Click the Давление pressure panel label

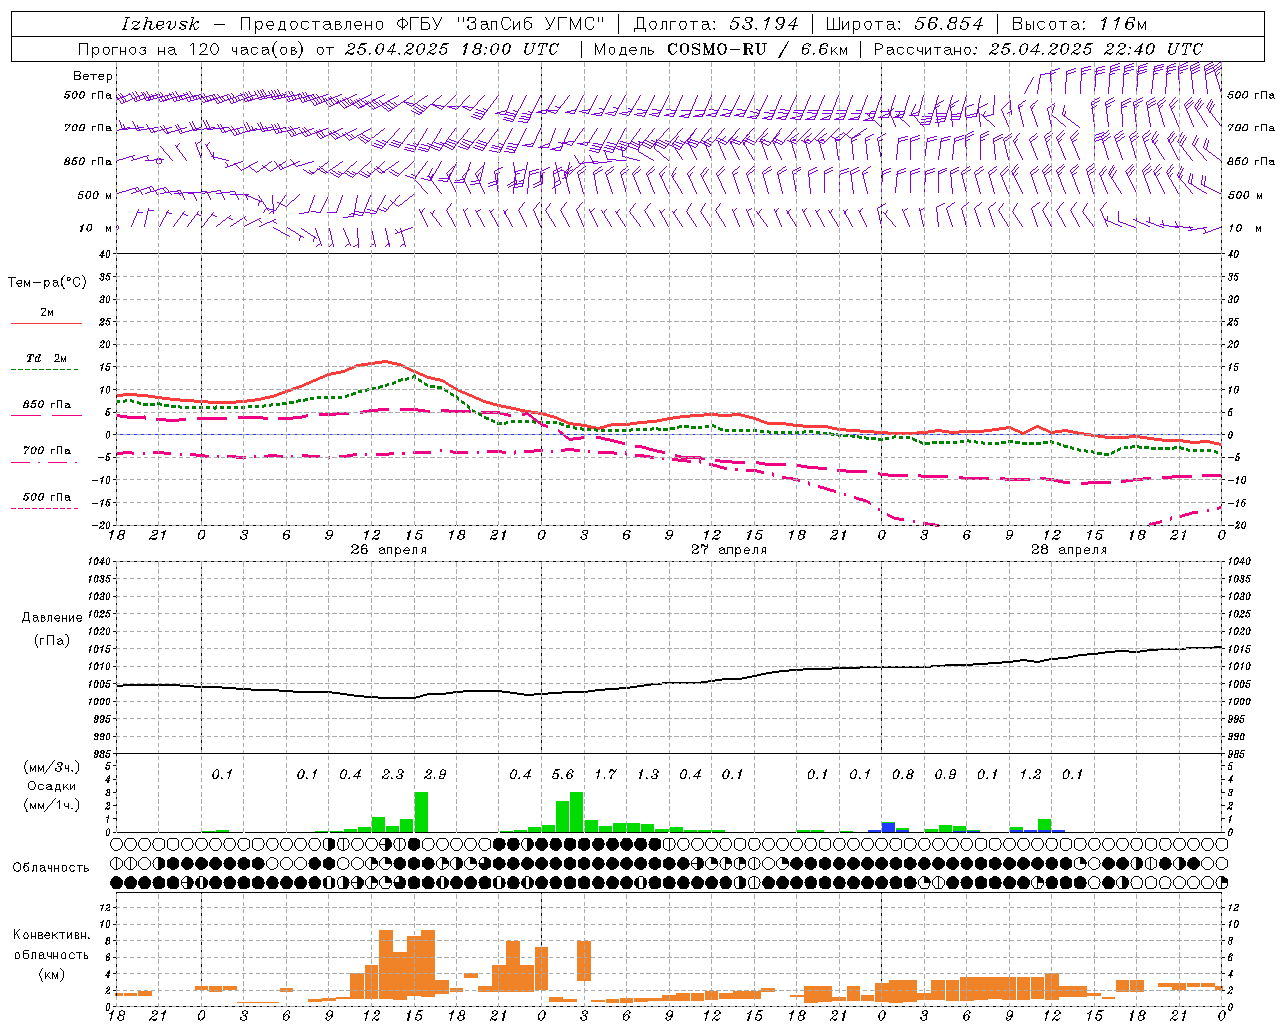[x=52, y=618]
